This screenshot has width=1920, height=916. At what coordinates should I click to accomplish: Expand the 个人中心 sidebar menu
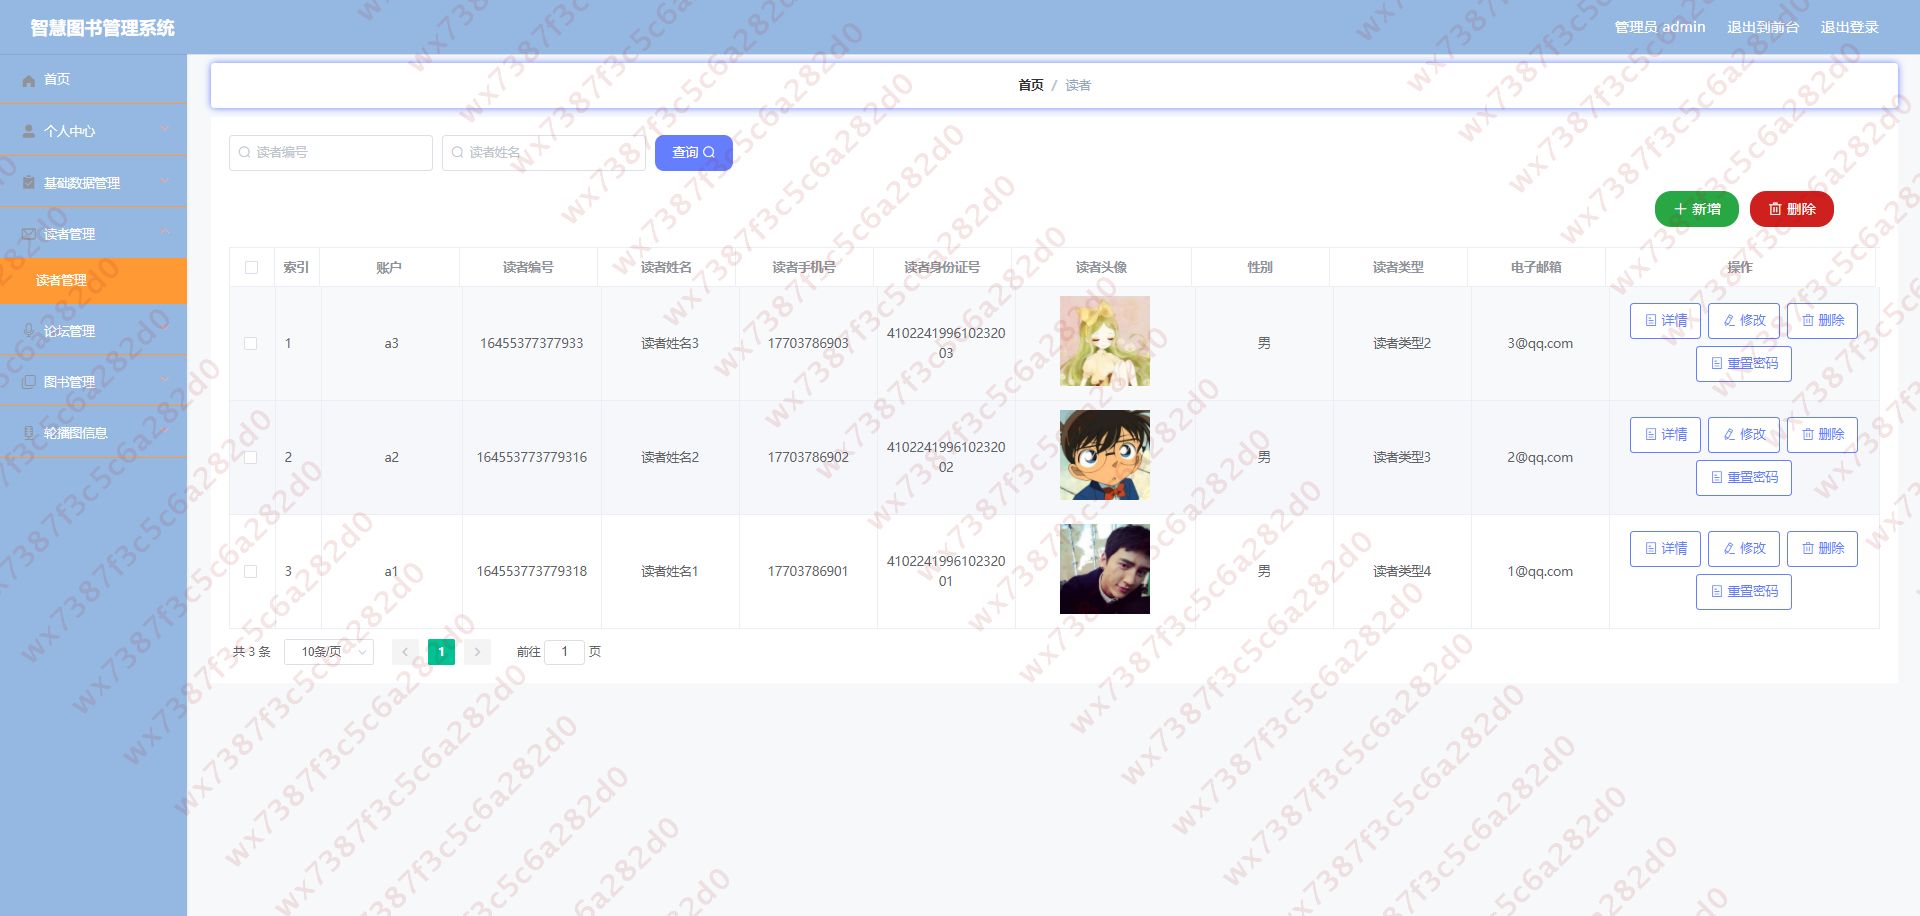pyautogui.click(x=93, y=131)
